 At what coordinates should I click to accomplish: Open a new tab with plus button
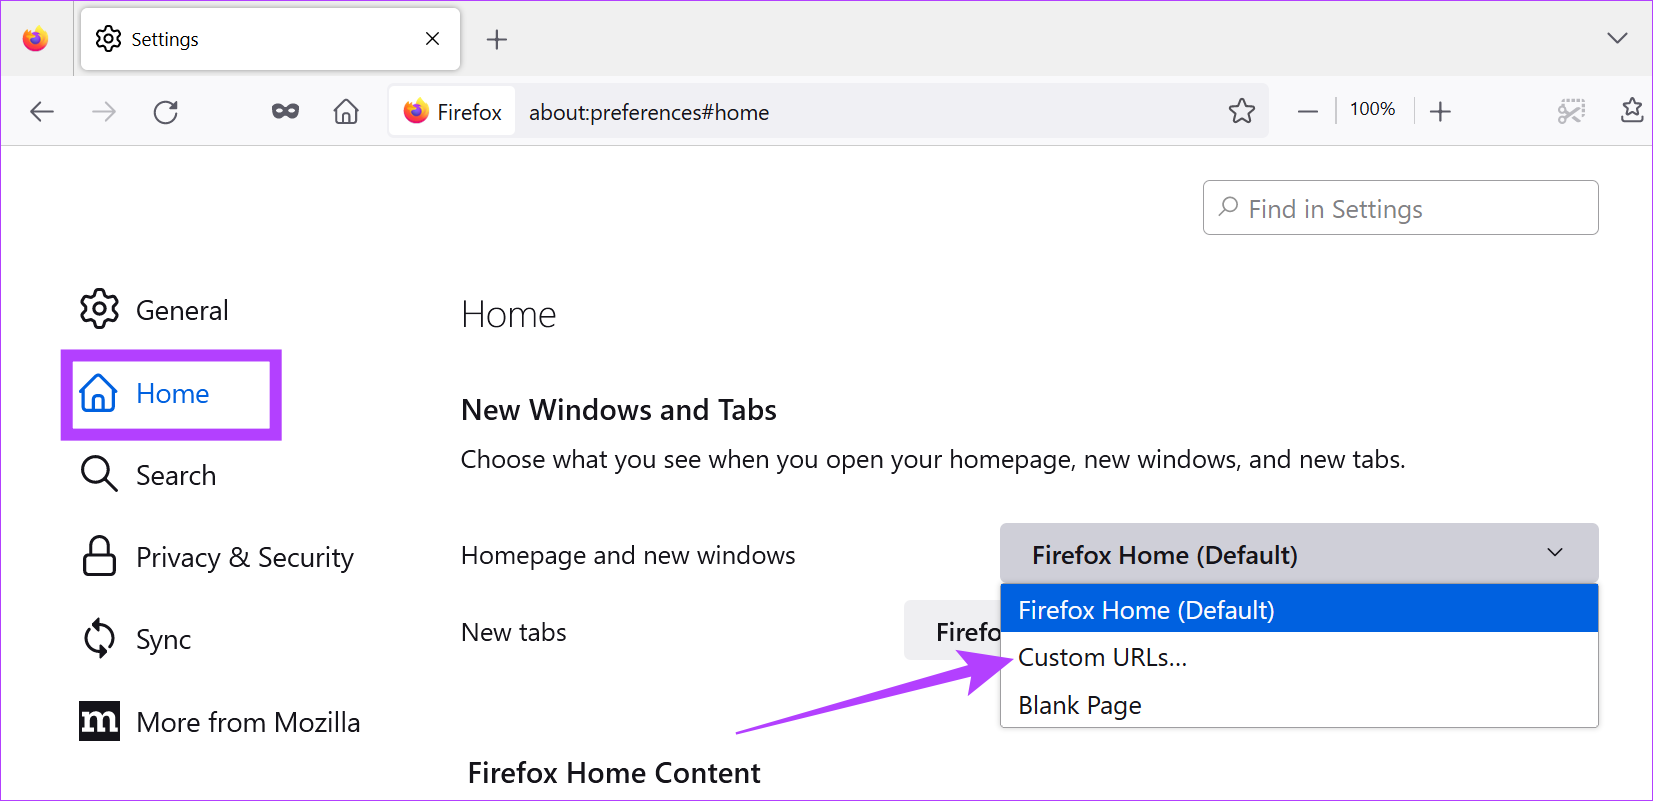point(497,40)
